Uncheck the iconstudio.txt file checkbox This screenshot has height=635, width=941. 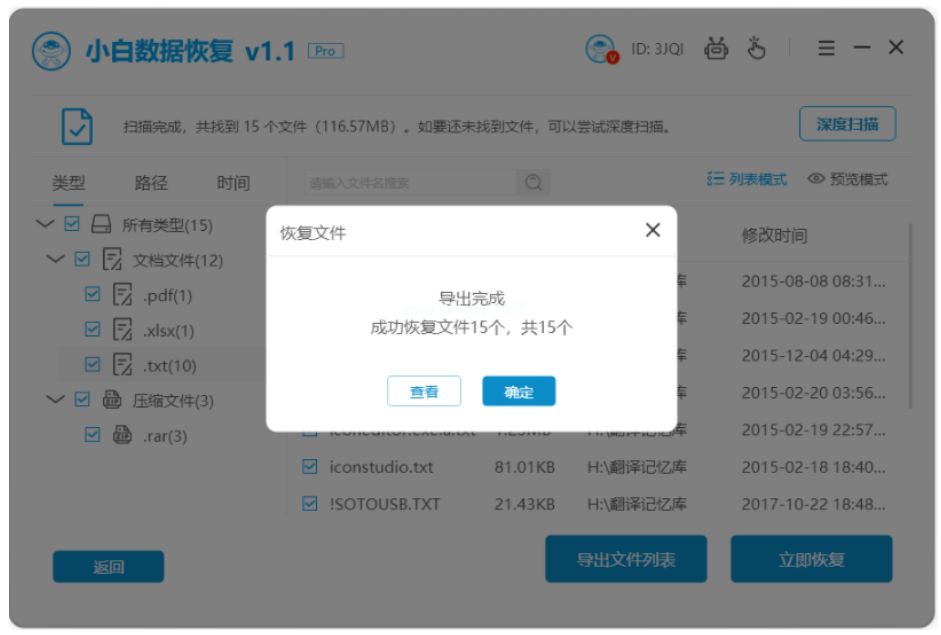click(310, 467)
